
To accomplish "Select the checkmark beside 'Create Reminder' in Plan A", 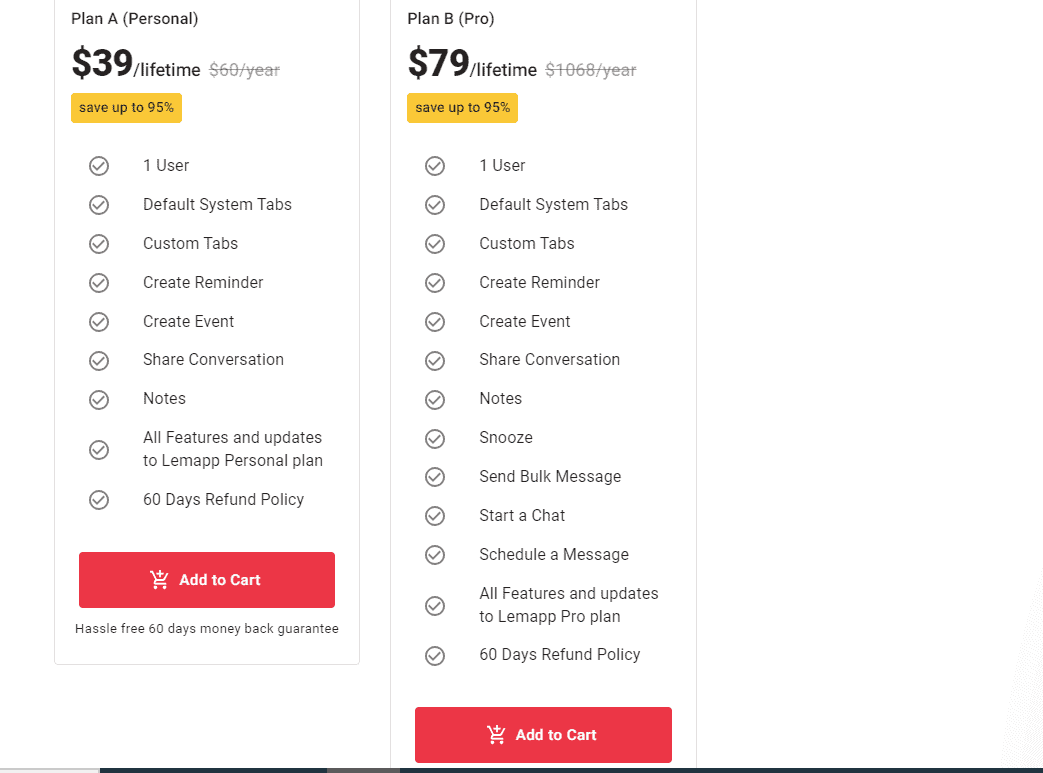I will [99, 282].
